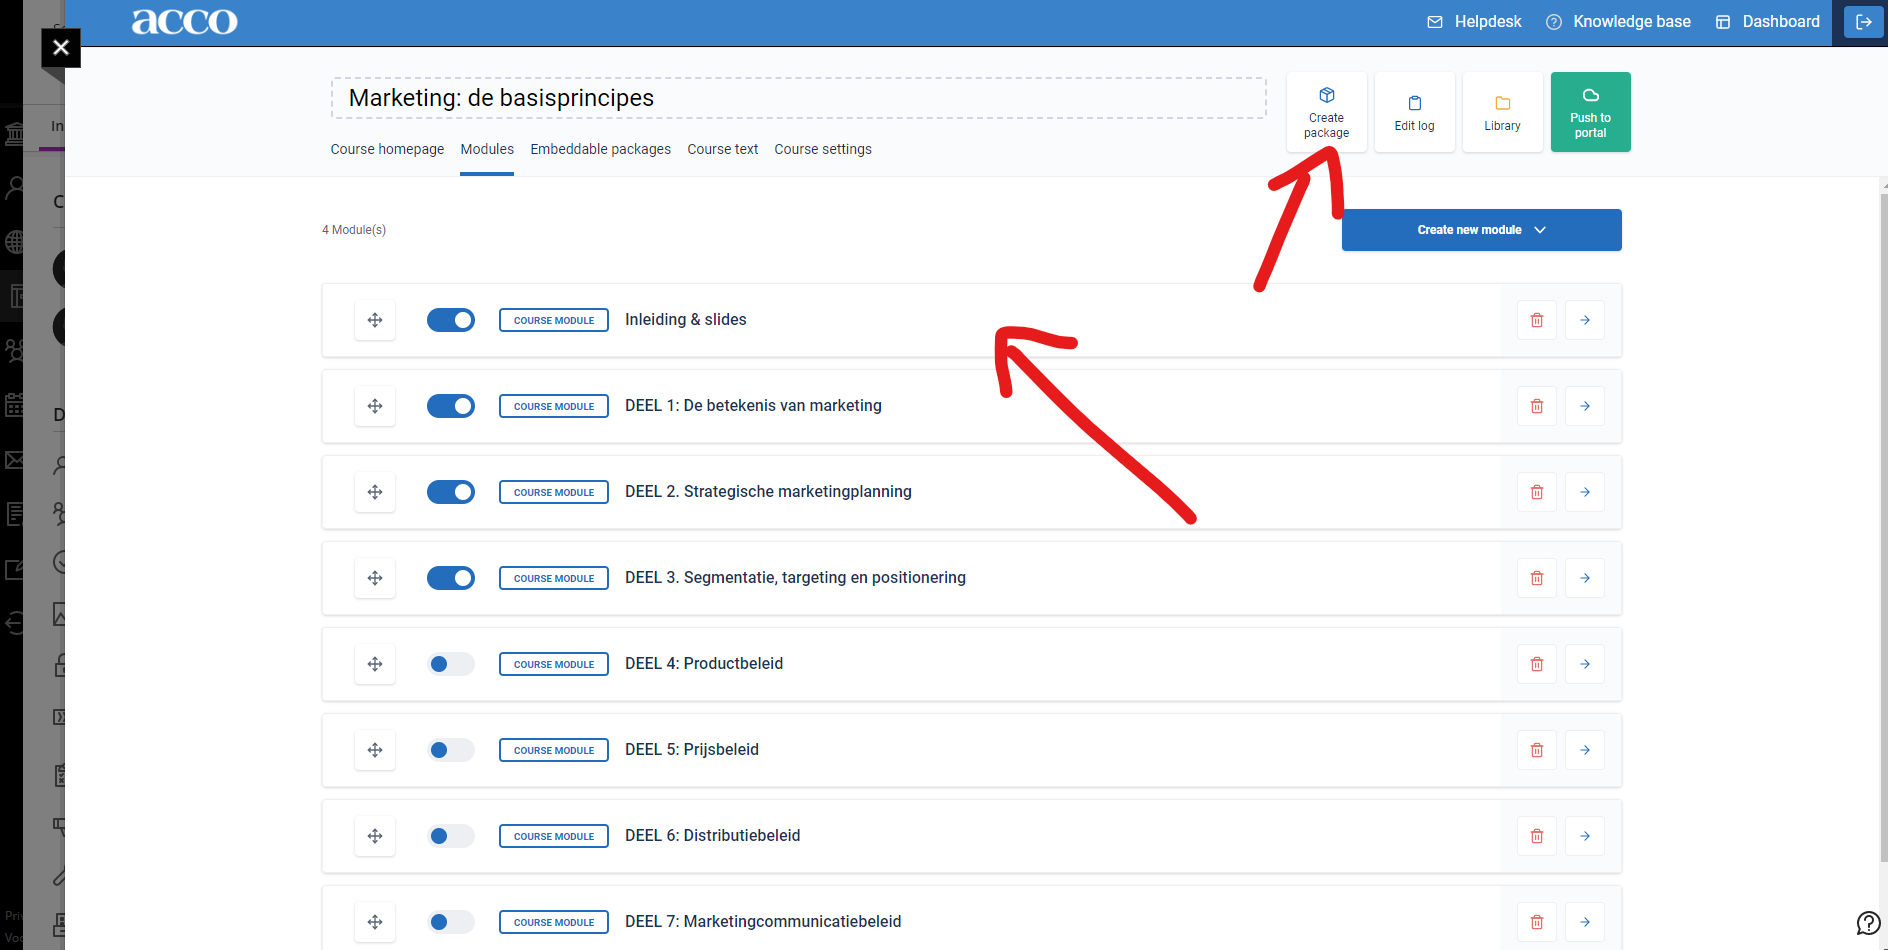Open the help question mark icon

[1868, 922]
